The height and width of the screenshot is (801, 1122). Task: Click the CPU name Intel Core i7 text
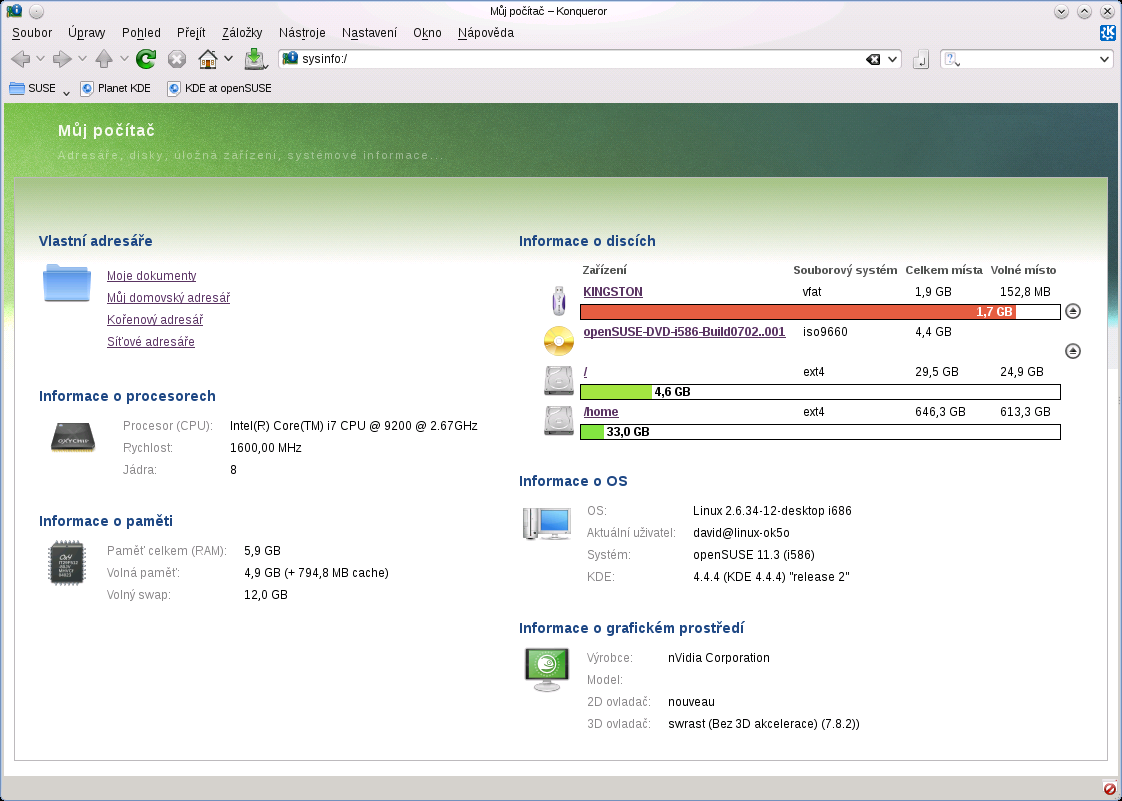[x=353, y=426]
